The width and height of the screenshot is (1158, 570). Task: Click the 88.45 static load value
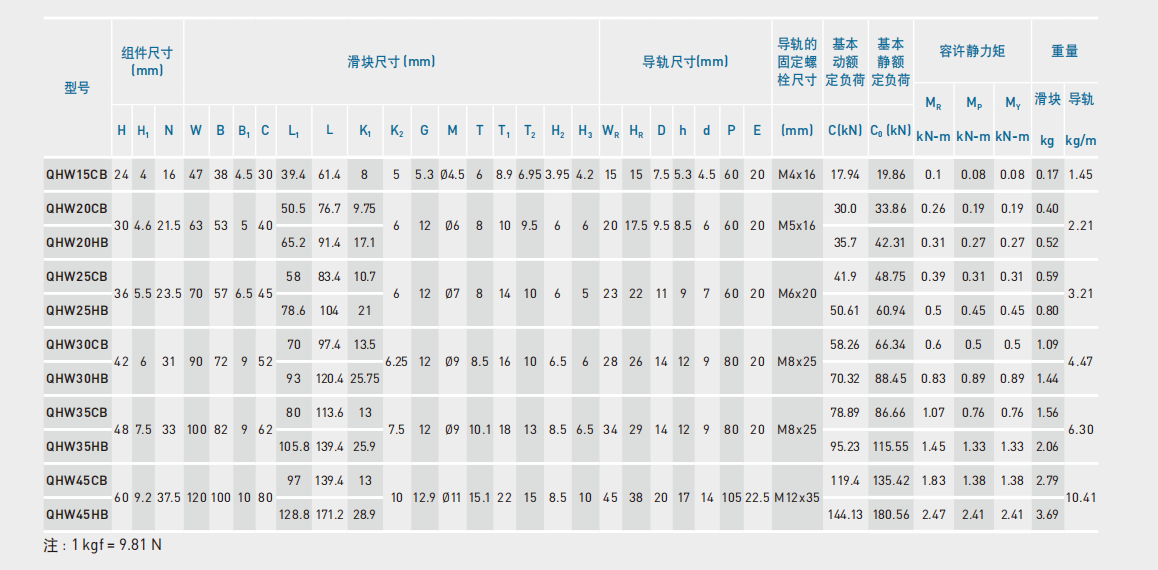(891, 379)
